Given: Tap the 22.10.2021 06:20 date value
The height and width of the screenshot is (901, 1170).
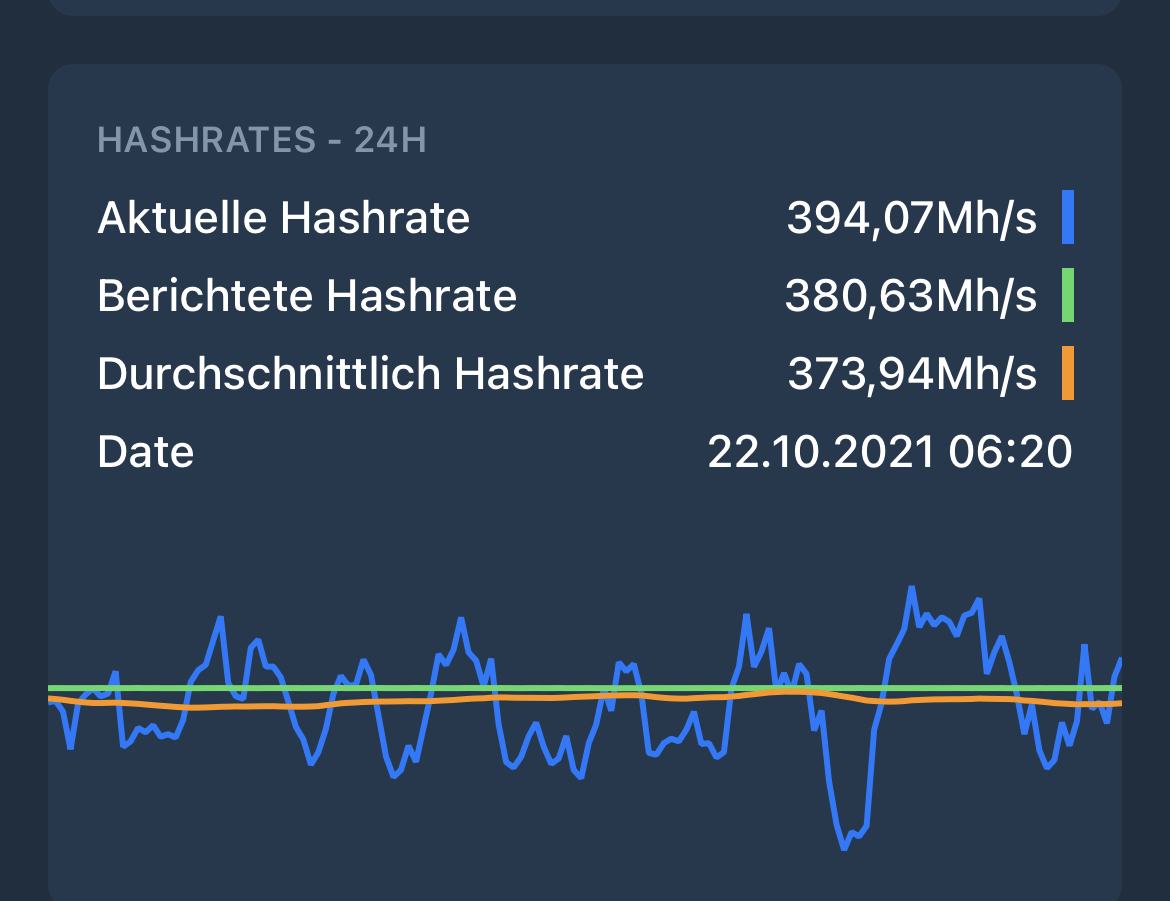Looking at the screenshot, I should [x=889, y=452].
